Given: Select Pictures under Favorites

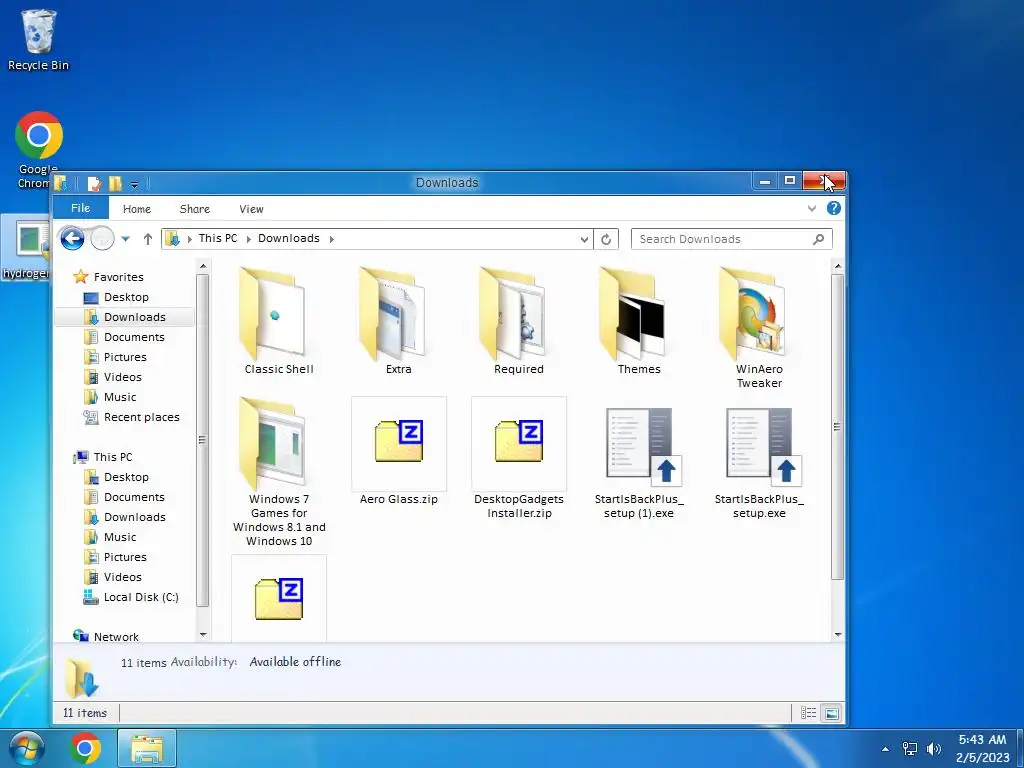Looking at the screenshot, I should [x=125, y=357].
